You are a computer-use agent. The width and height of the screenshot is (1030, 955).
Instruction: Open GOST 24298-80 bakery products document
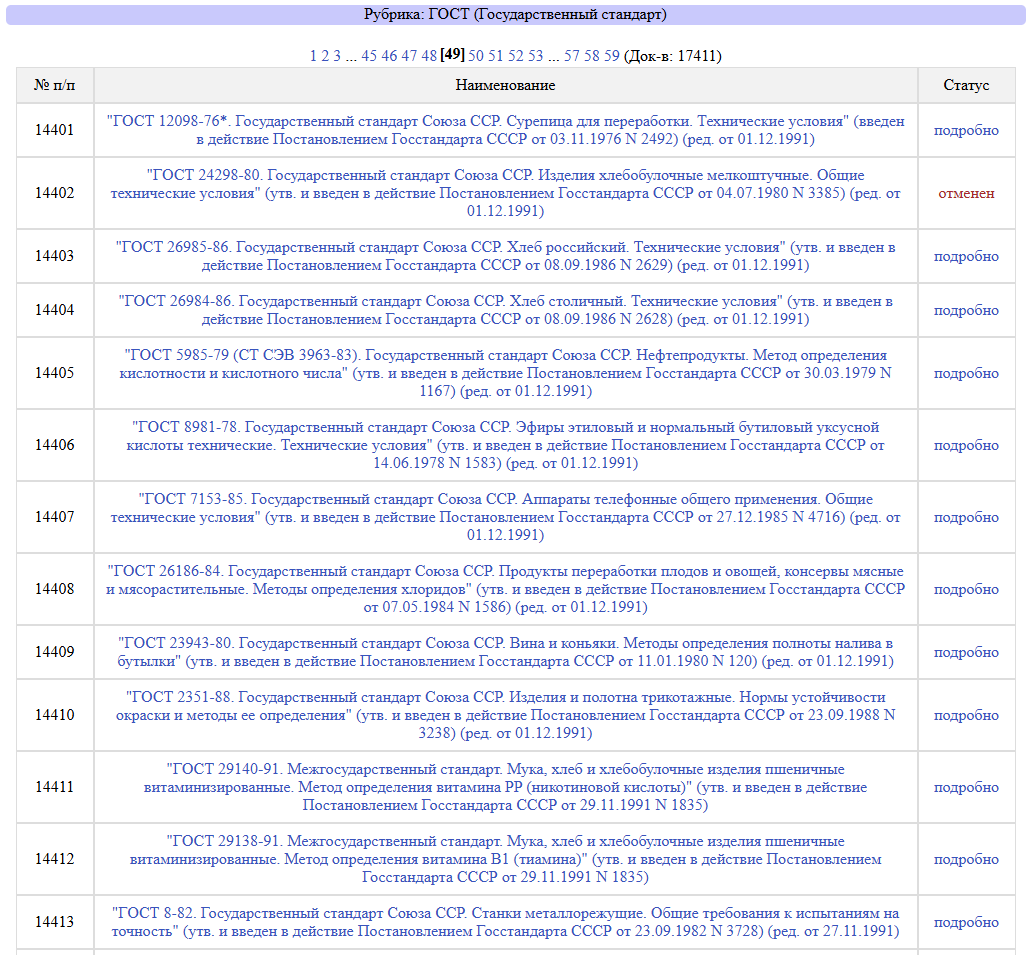tap(505, 193)
